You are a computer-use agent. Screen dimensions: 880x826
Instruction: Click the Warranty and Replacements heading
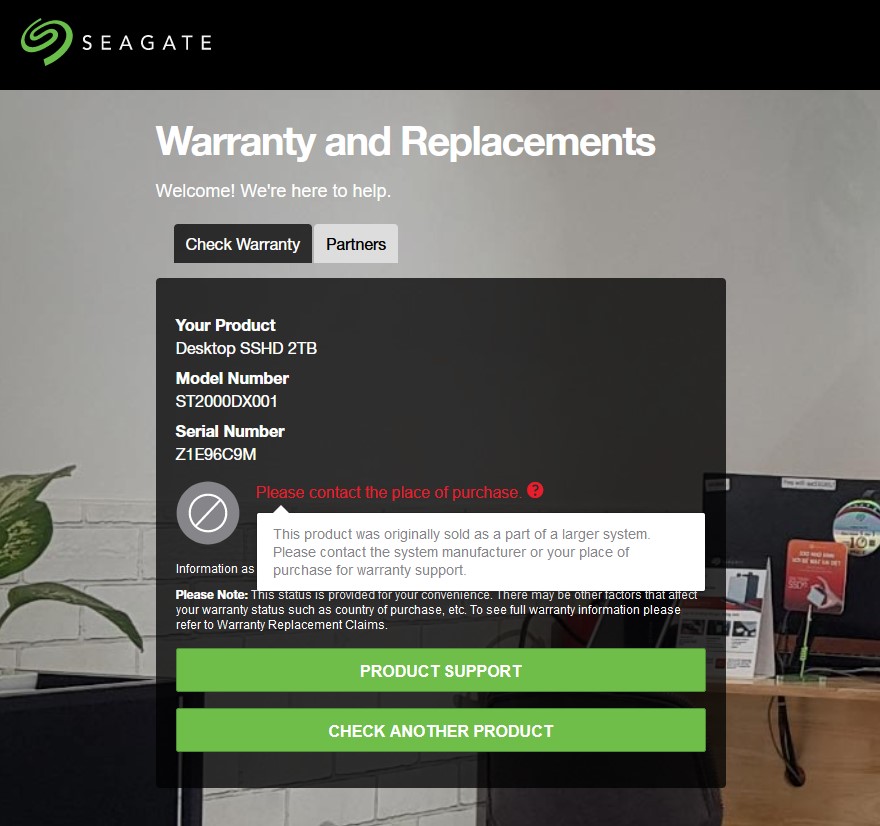[x=405, y=141]
